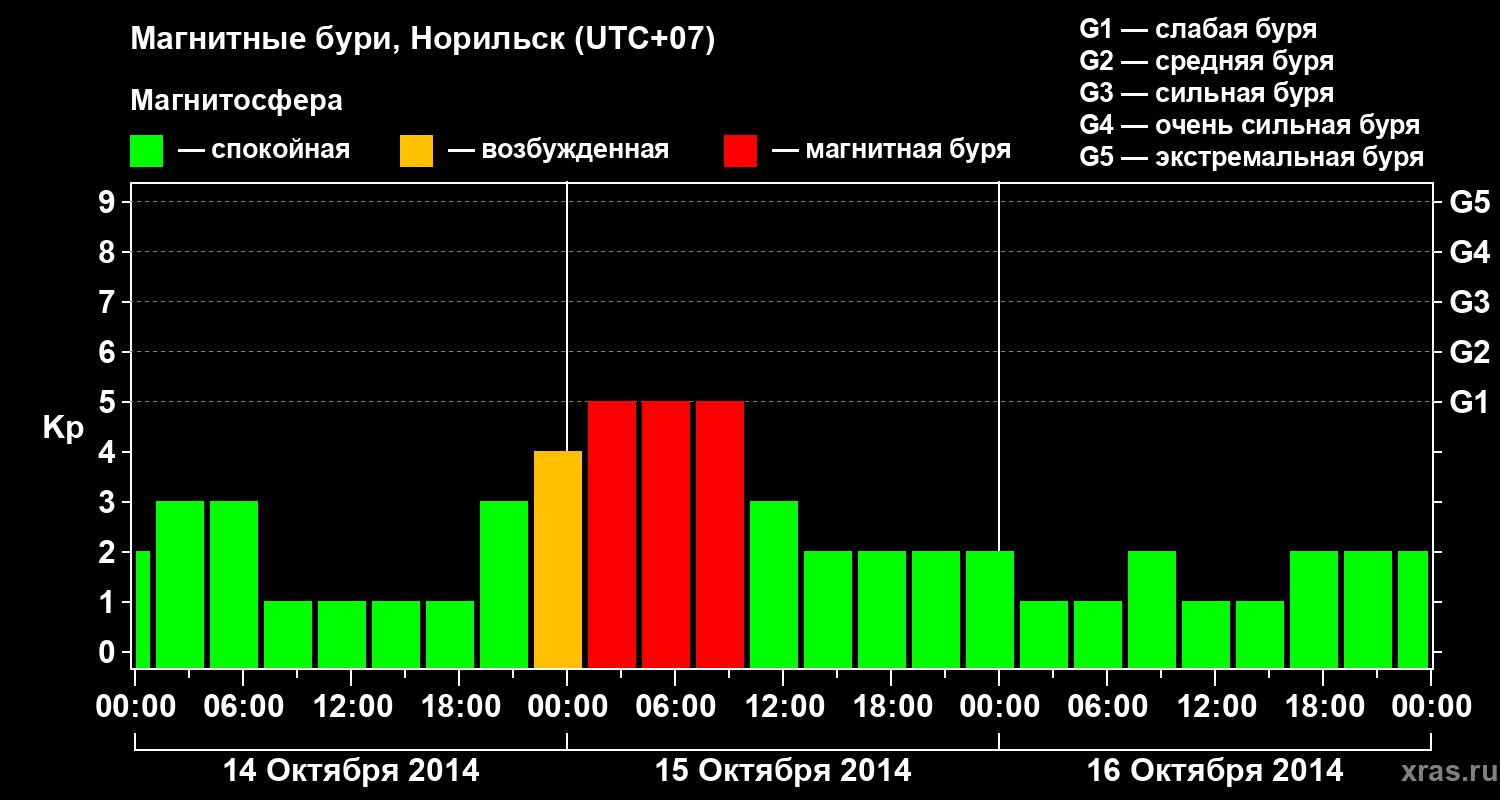The height and width of the screenshot is (800, 1500).
Task: Click the '14 Октября 2014' date label
Action: (351, 771)
